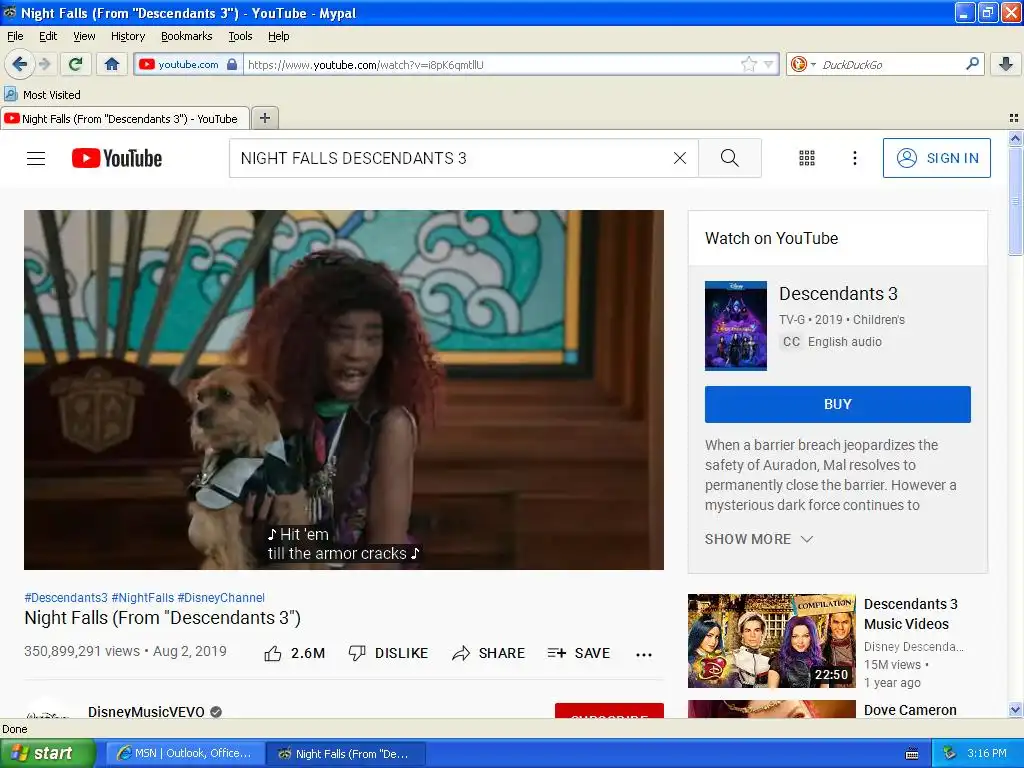This screenshot has width=1024, height=768.
Task: Open the Tools menu
Action: coord(240,36)
